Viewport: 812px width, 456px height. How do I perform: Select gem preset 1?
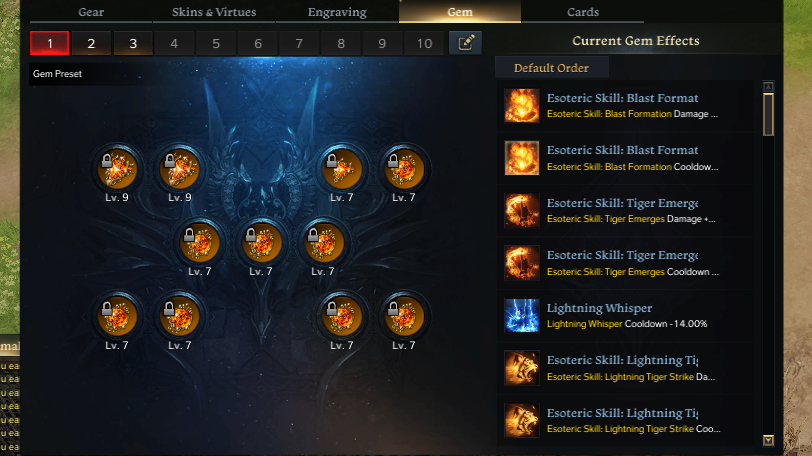pyautogui.click(x=50, y=43)
